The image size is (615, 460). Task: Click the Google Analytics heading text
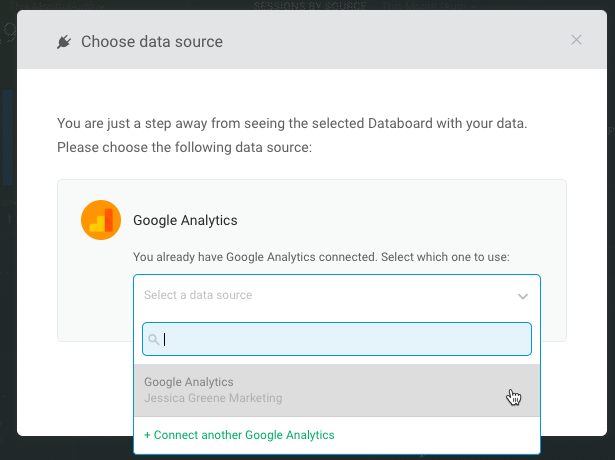(185, 220)
